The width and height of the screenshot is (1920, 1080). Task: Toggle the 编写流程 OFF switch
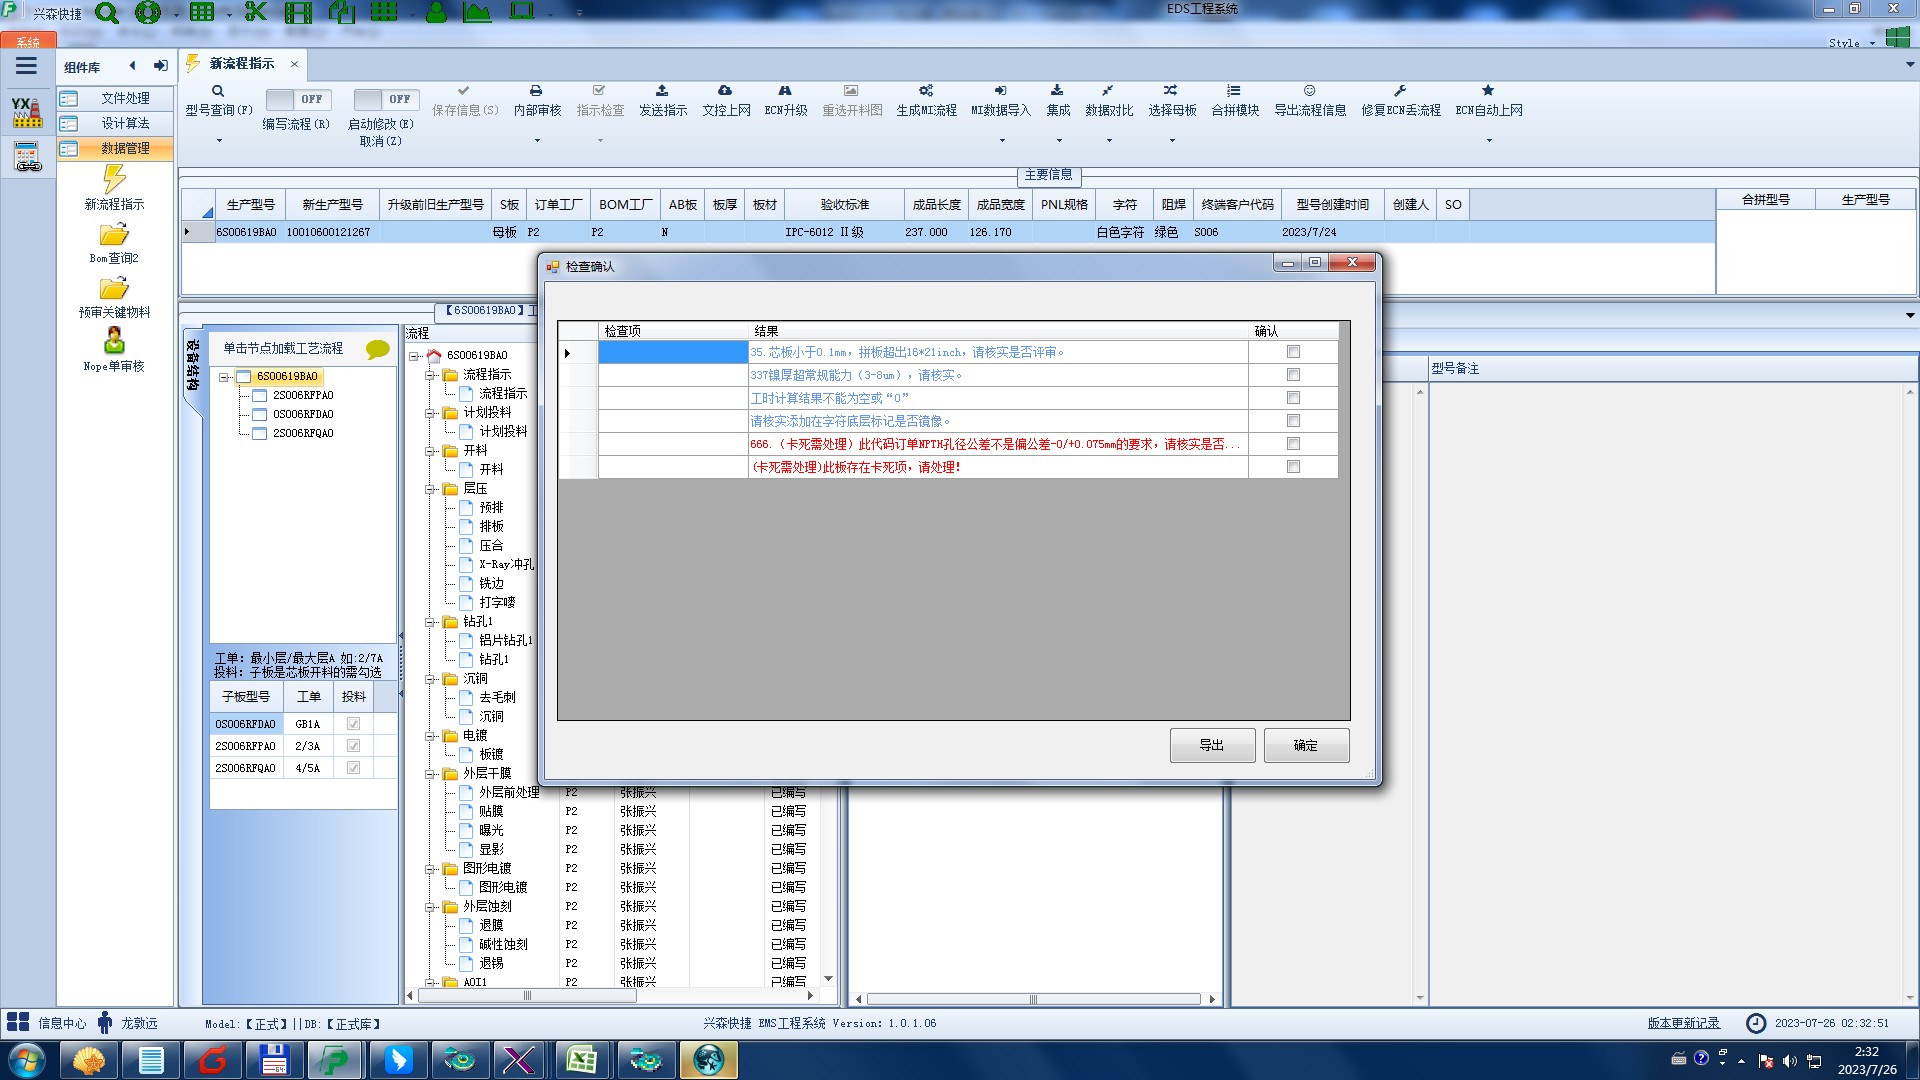pyautogui.click(x=297, y=99)
